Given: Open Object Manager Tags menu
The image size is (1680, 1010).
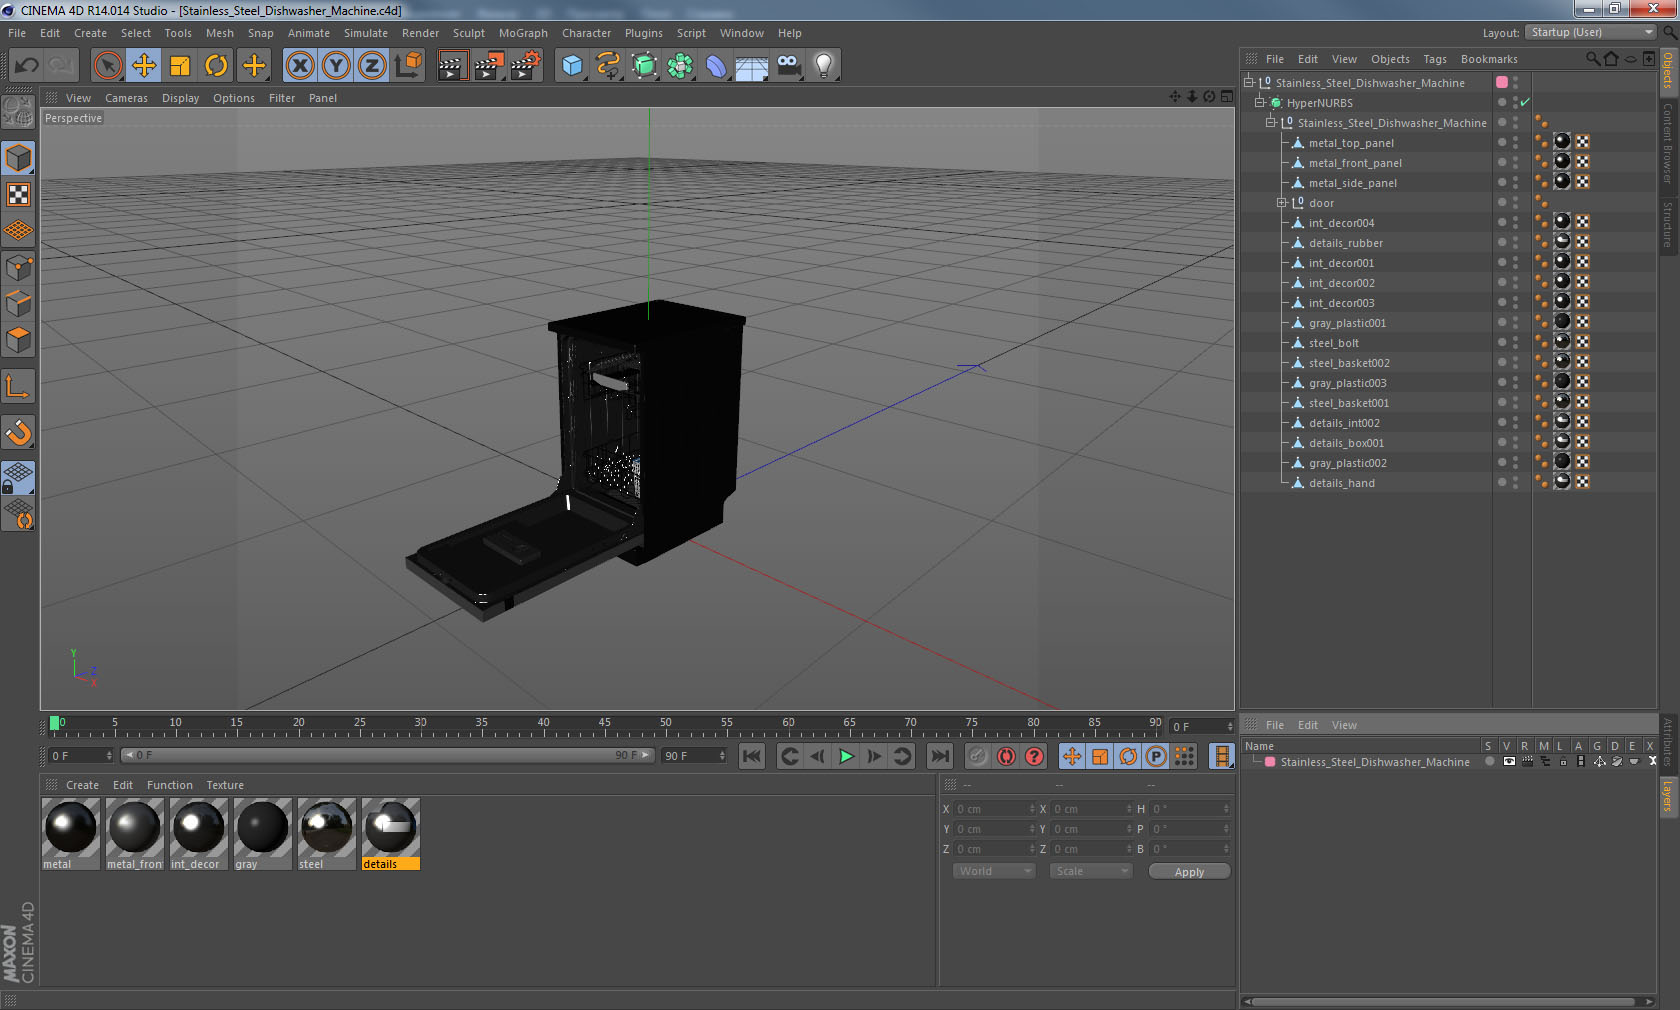Looking at the screenshot, I should [1435, 59].
